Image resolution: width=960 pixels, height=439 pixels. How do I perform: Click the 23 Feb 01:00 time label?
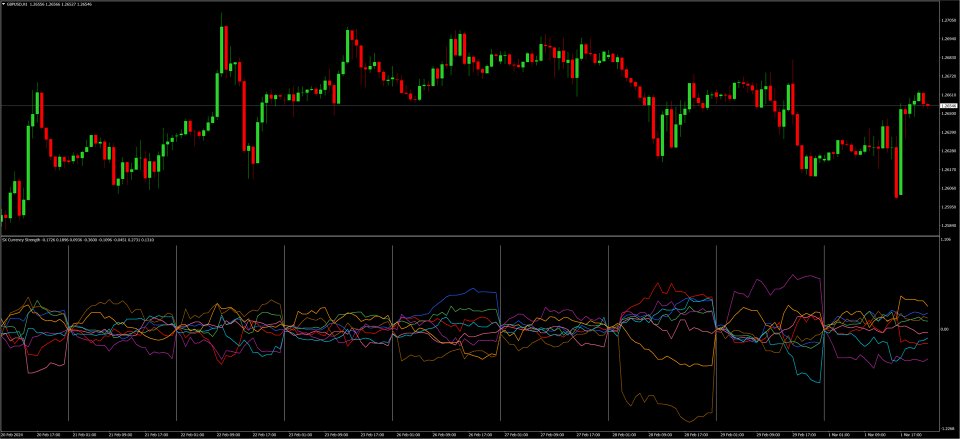pos(301,435)
